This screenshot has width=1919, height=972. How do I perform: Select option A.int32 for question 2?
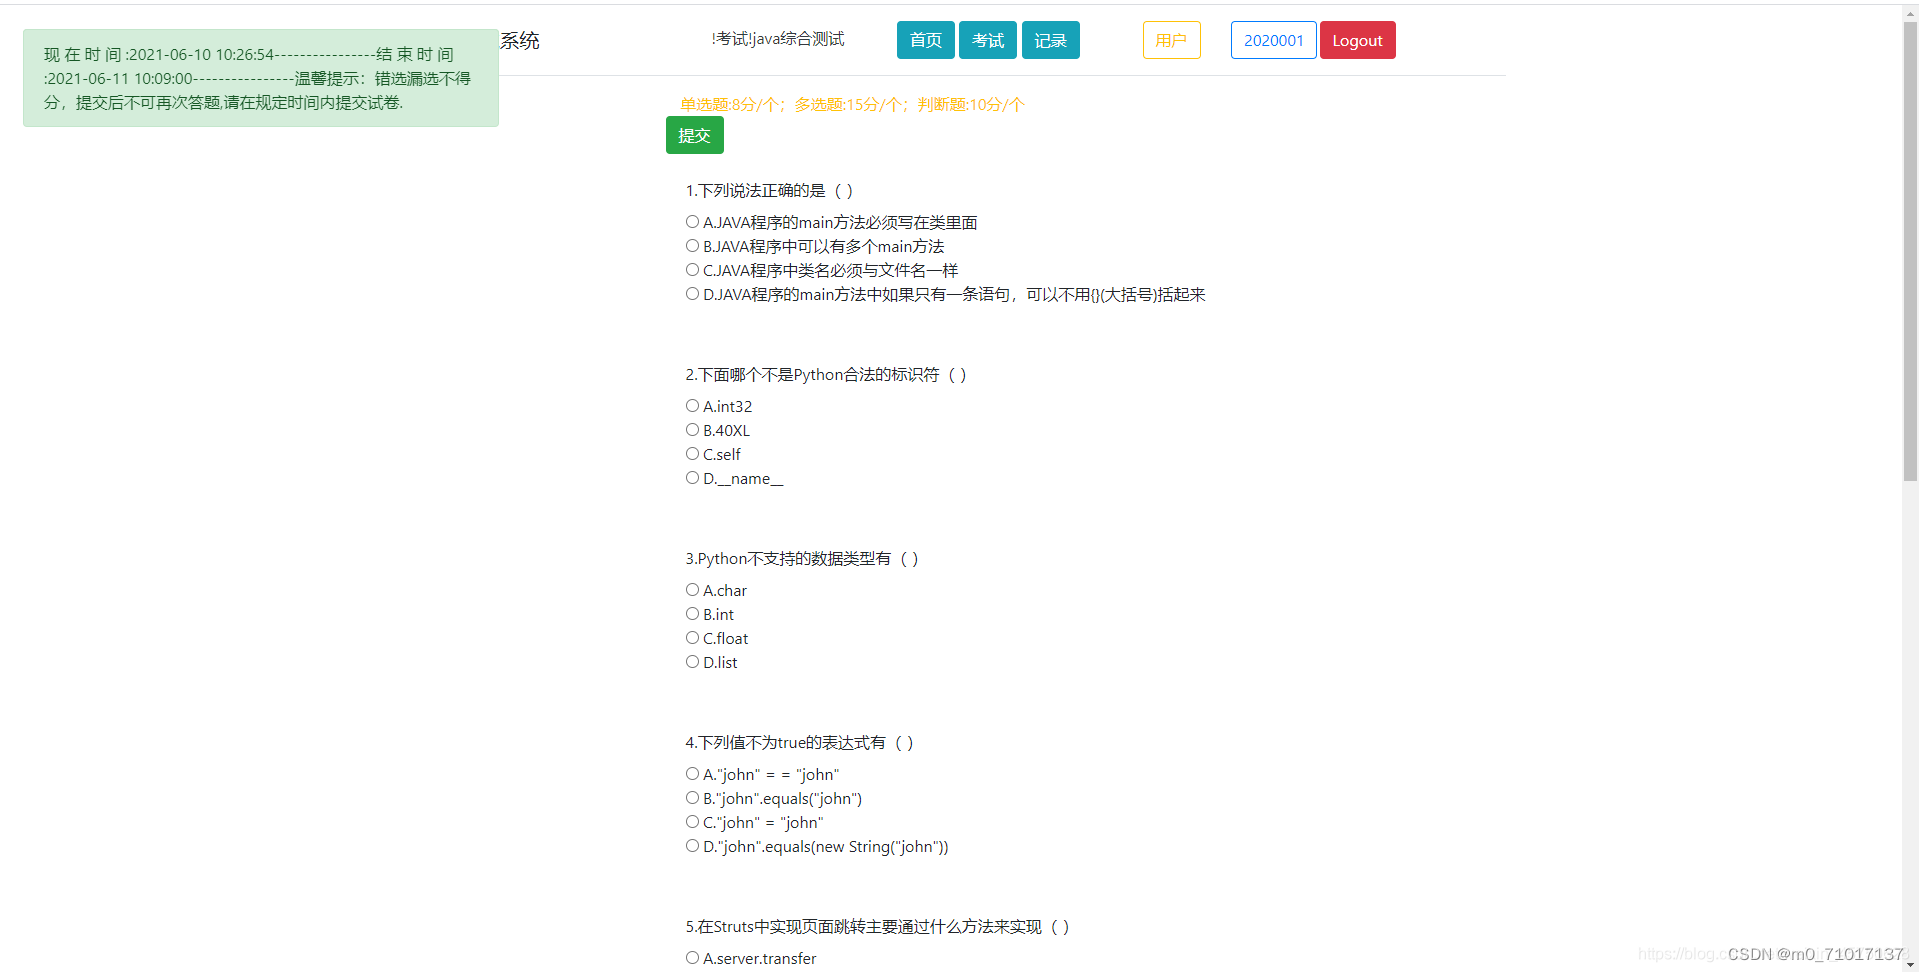[692, 405]
